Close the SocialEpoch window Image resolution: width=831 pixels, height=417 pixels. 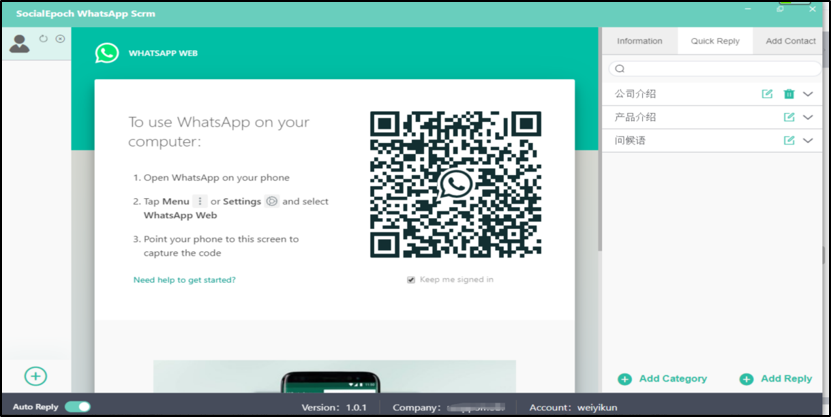coord(812,9)
